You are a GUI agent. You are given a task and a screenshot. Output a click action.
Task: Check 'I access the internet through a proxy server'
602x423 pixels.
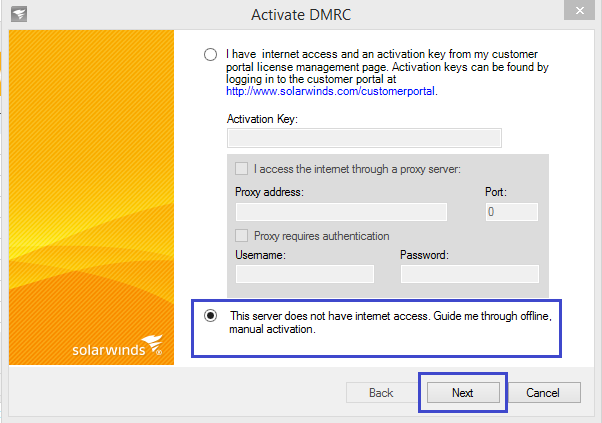(241, 169)
